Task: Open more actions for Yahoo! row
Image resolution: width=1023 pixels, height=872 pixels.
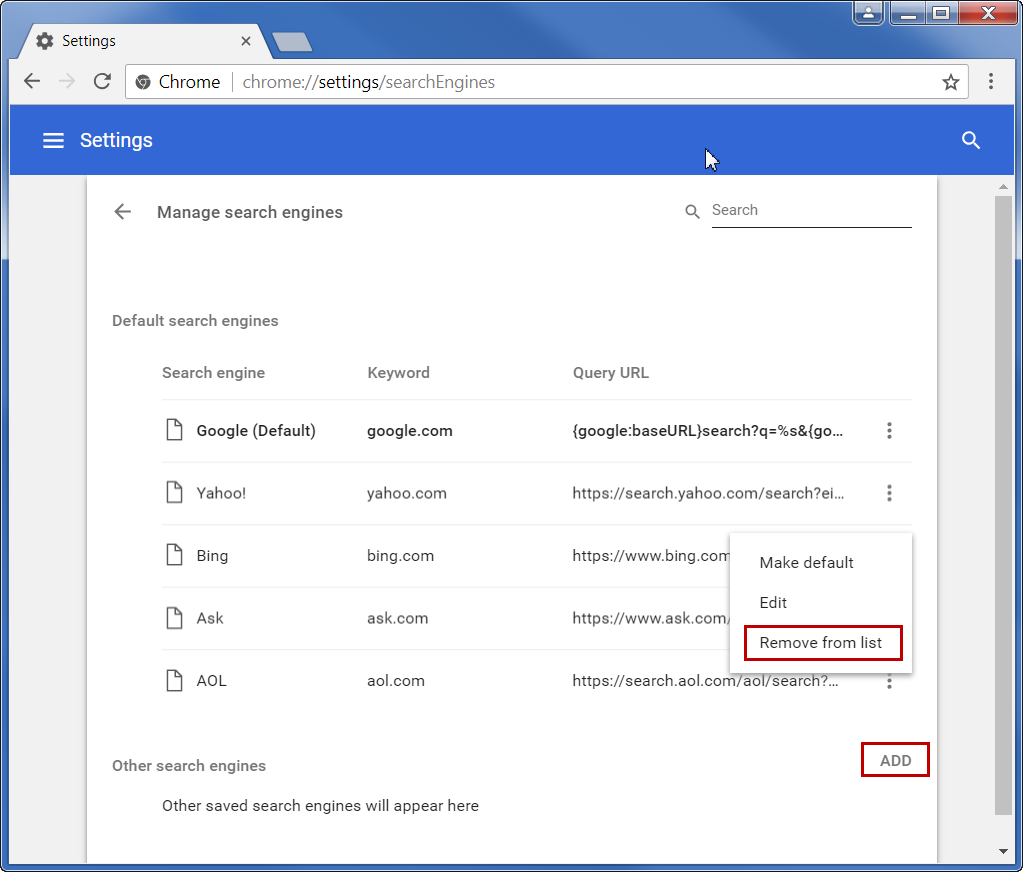Action: point(888,493)
